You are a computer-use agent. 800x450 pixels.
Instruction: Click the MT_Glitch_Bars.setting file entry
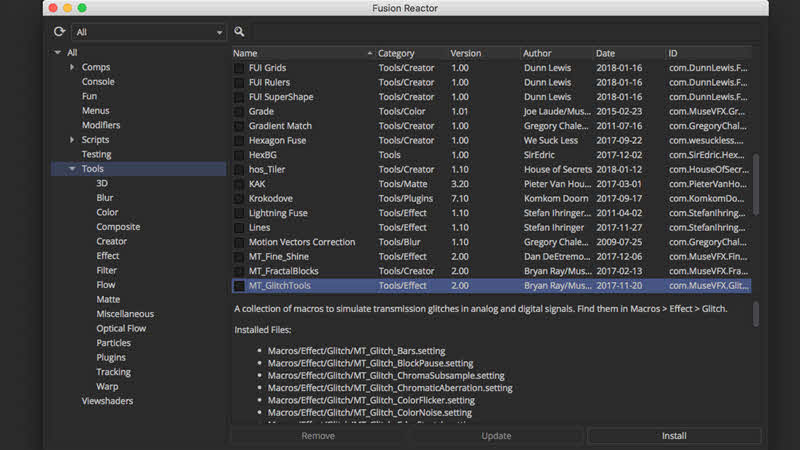tap(356, 351)
